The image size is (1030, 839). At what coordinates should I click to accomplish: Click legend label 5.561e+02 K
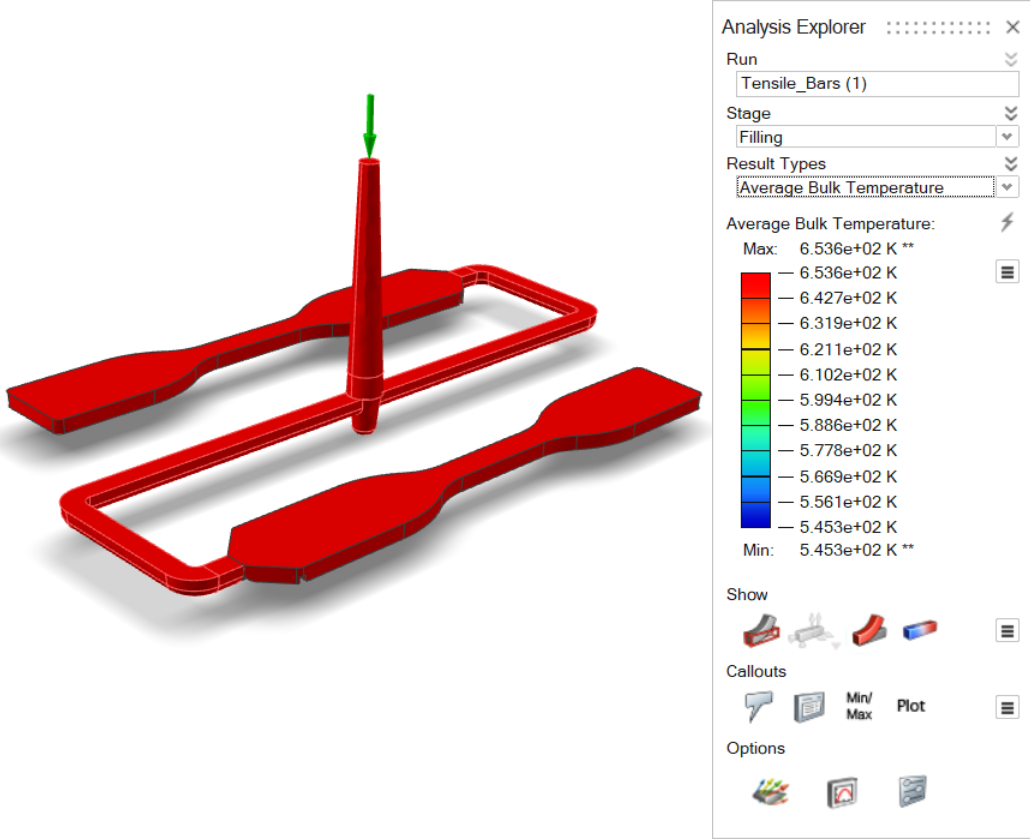click(x=848, y=502)
